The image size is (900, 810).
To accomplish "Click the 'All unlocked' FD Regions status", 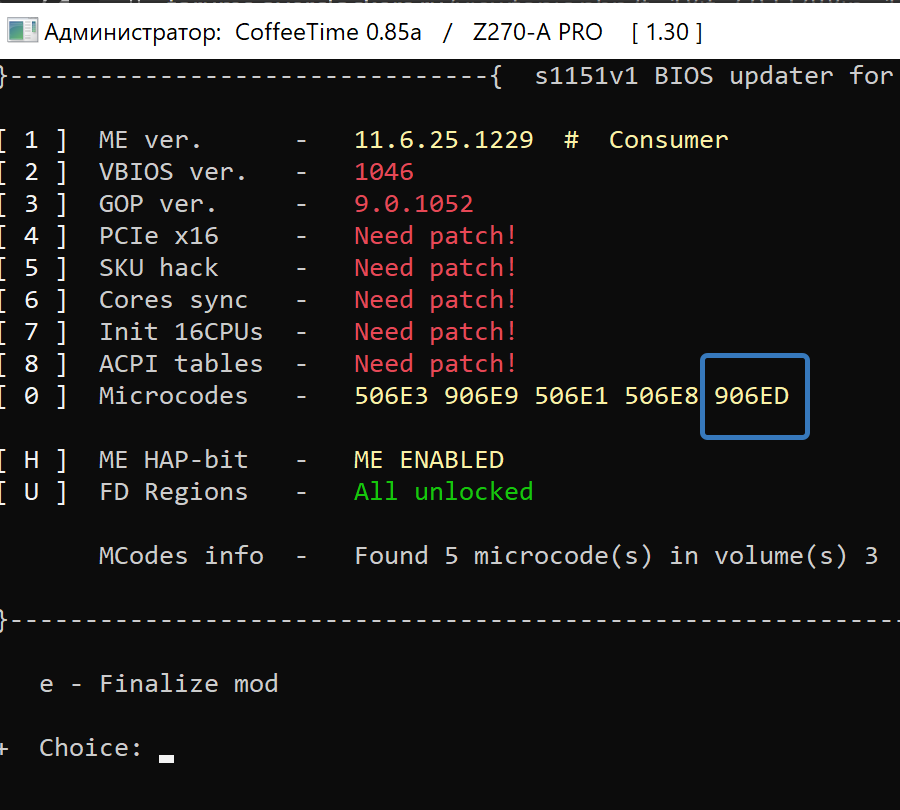I will tap(444, 492).
